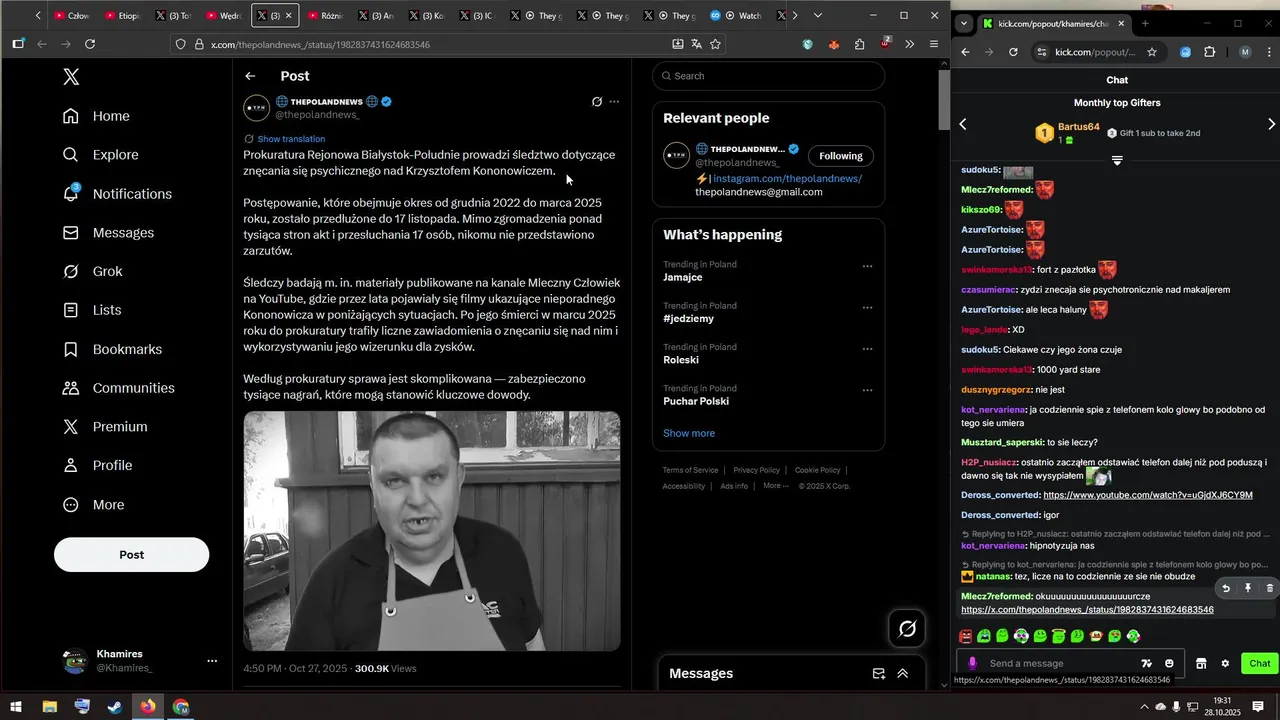Open the Profile icon in X sidebar
Screen dimensions: 1280x720
point(71,465)
